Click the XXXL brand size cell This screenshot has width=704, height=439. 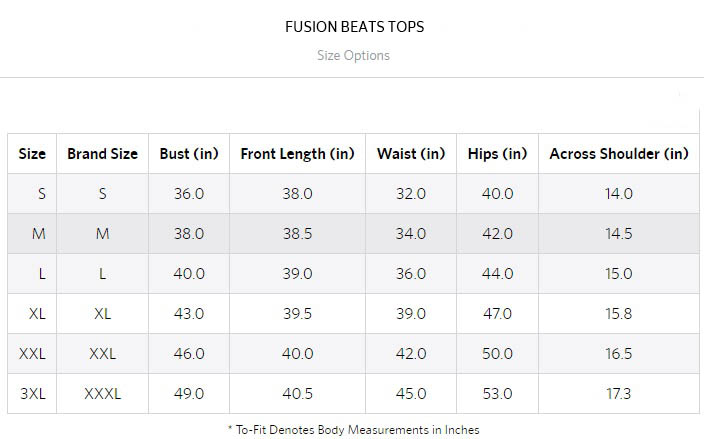coord(102,394)
